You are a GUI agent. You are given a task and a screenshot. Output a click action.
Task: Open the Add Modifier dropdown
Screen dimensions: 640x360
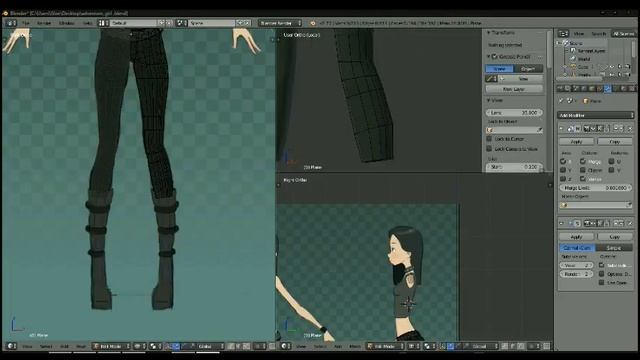(x=596, y=116)
